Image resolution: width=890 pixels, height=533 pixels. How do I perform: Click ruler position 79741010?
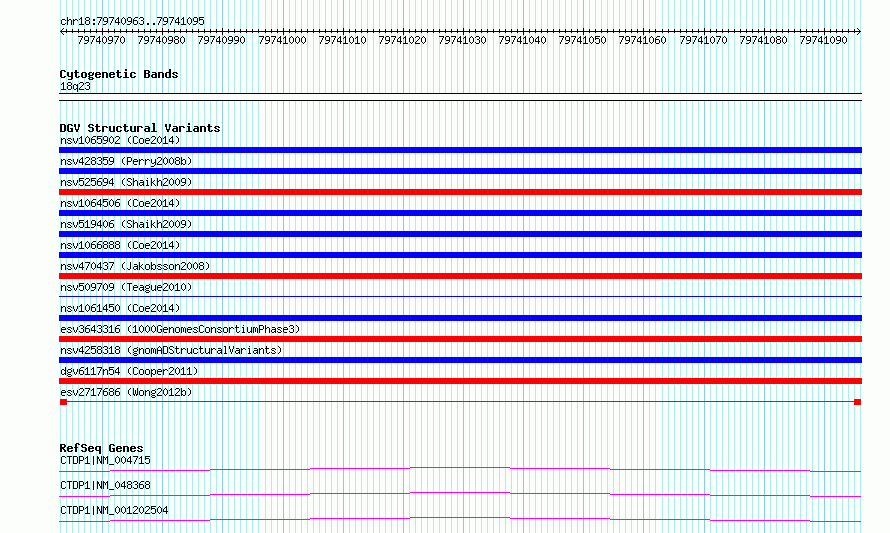pyautogui.click(x=342, y=40)
